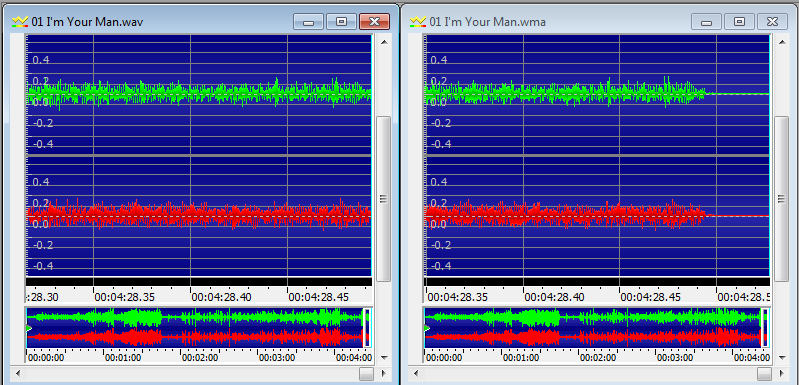Click the wav vertical scrollbar down arrow

[x=384, y=358]
